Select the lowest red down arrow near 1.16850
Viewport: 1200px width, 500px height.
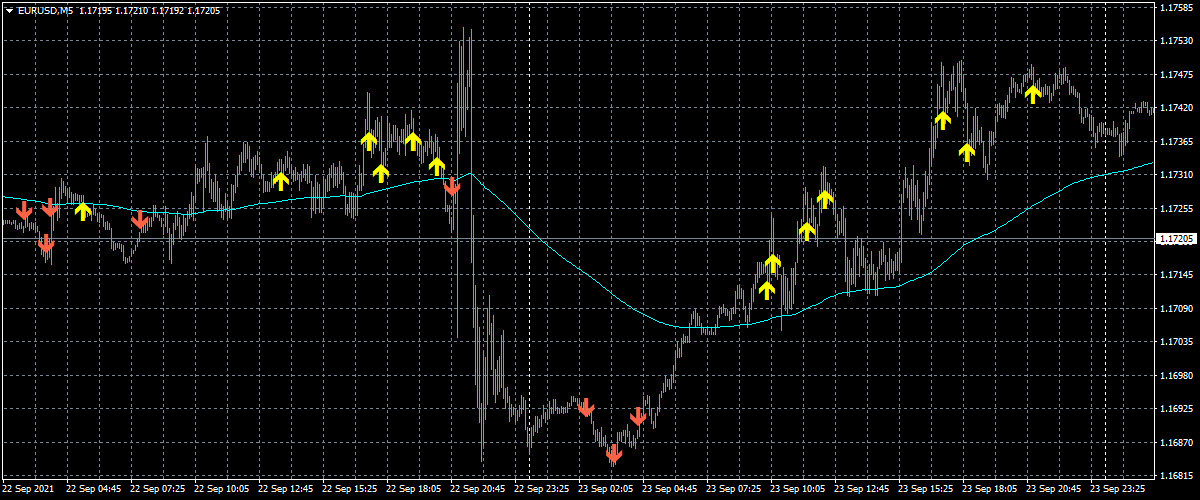coord(614,454)
